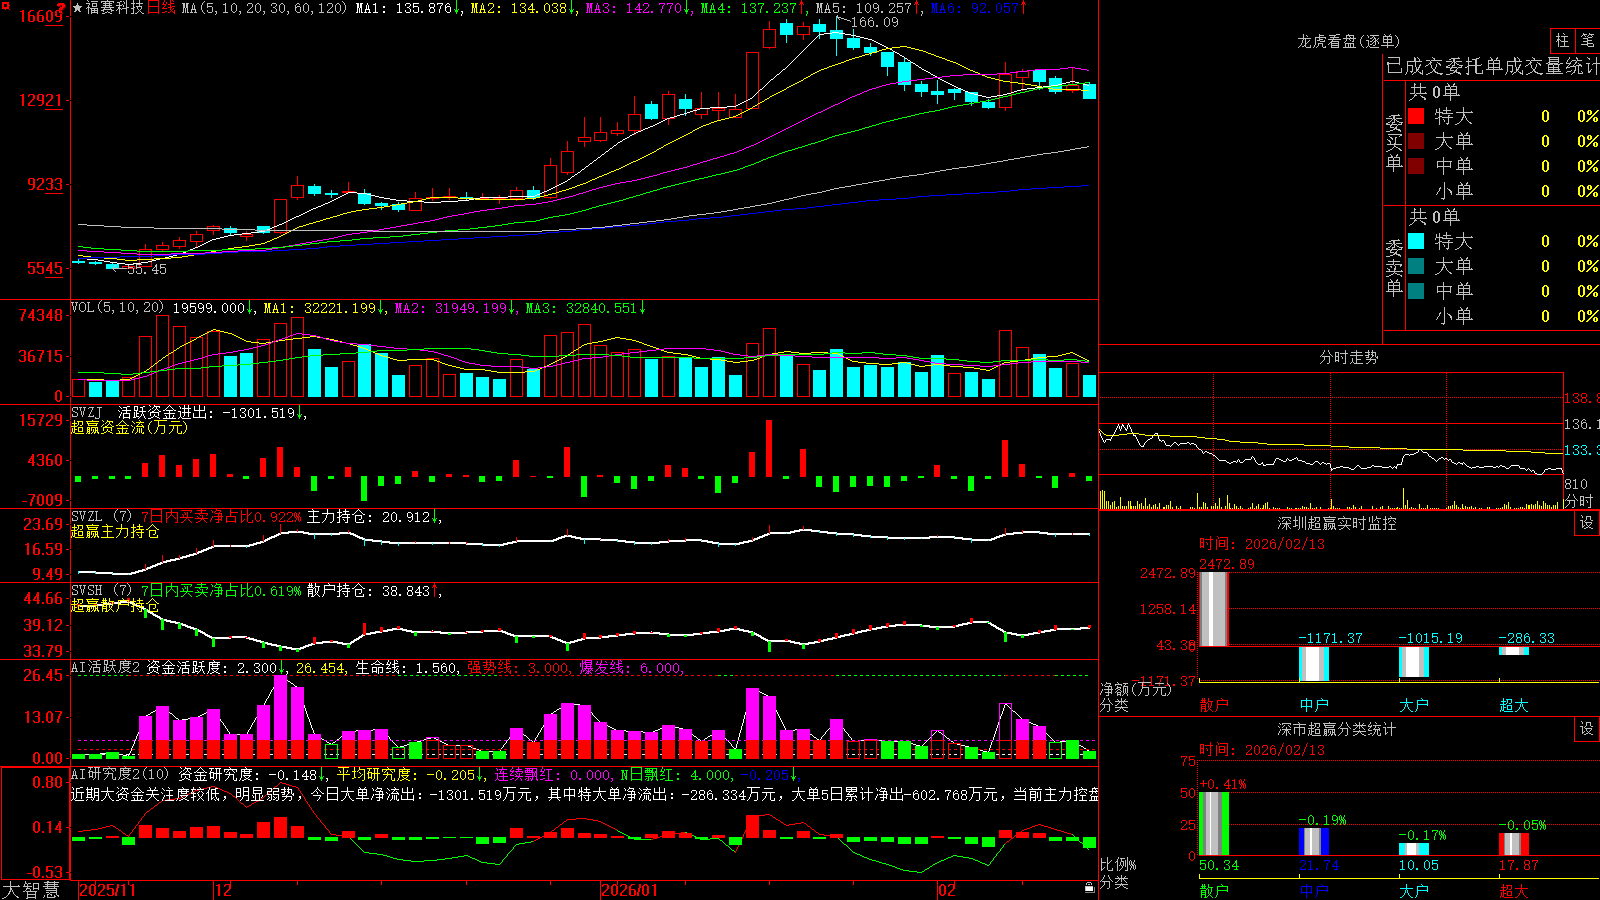Click the 166.09 high price label

coord(875,22)
